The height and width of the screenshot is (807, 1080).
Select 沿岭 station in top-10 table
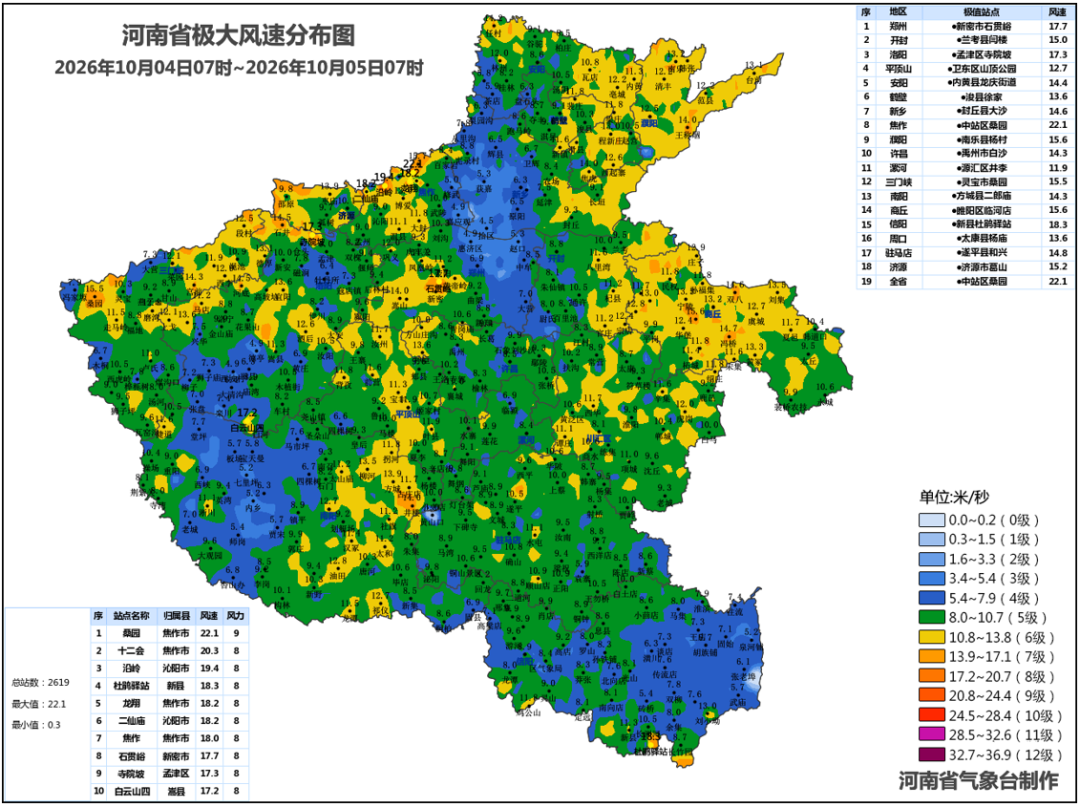[131, 668]
